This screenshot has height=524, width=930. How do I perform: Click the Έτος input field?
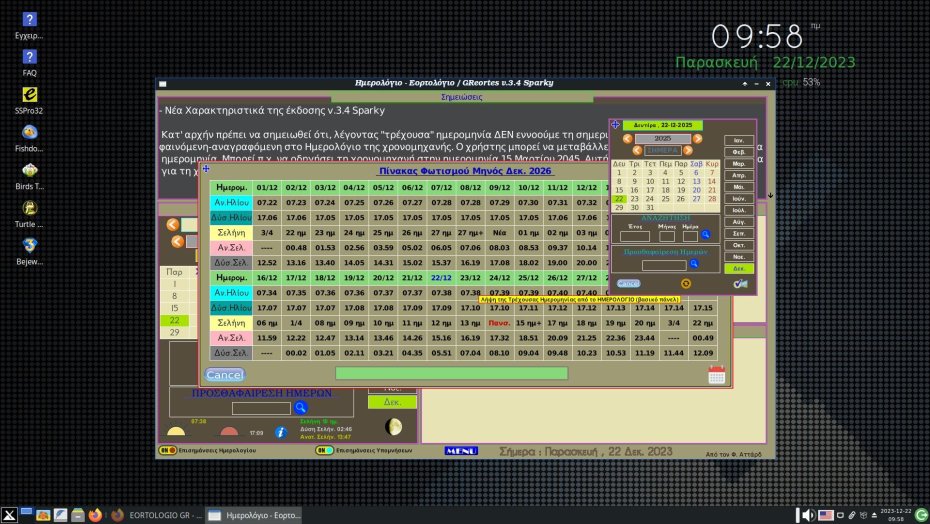click(635, 236)
